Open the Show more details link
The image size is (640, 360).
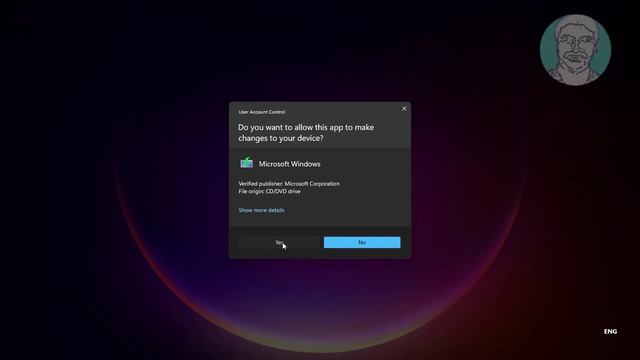pyautogui.click(x=261, y=210)
